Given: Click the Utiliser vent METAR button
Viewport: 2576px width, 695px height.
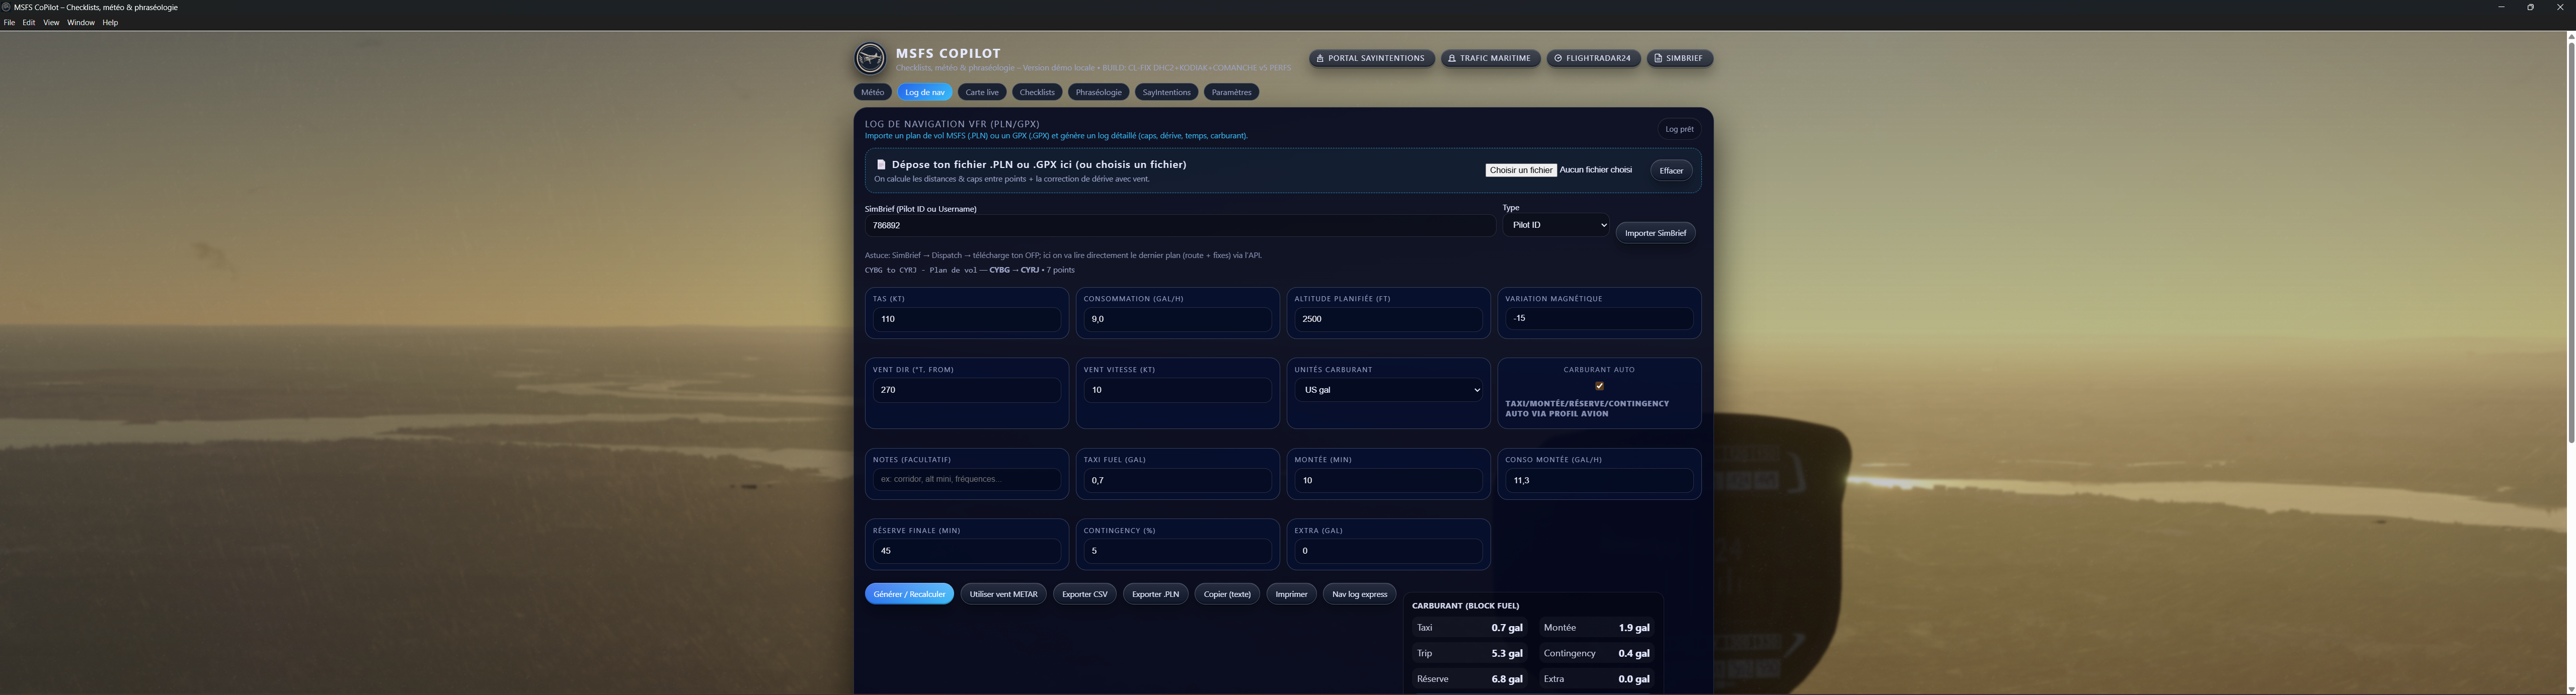Looking at the screenshot, I should (x=1003, y=594).
